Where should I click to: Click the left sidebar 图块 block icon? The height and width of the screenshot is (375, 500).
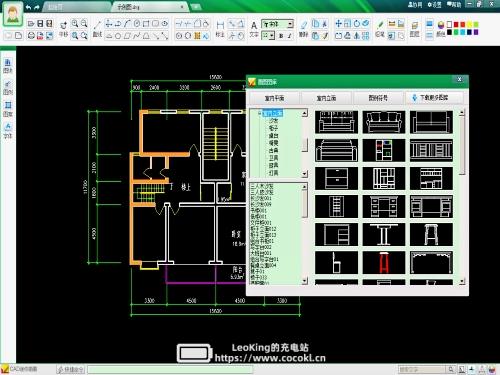tap(8, 66)
